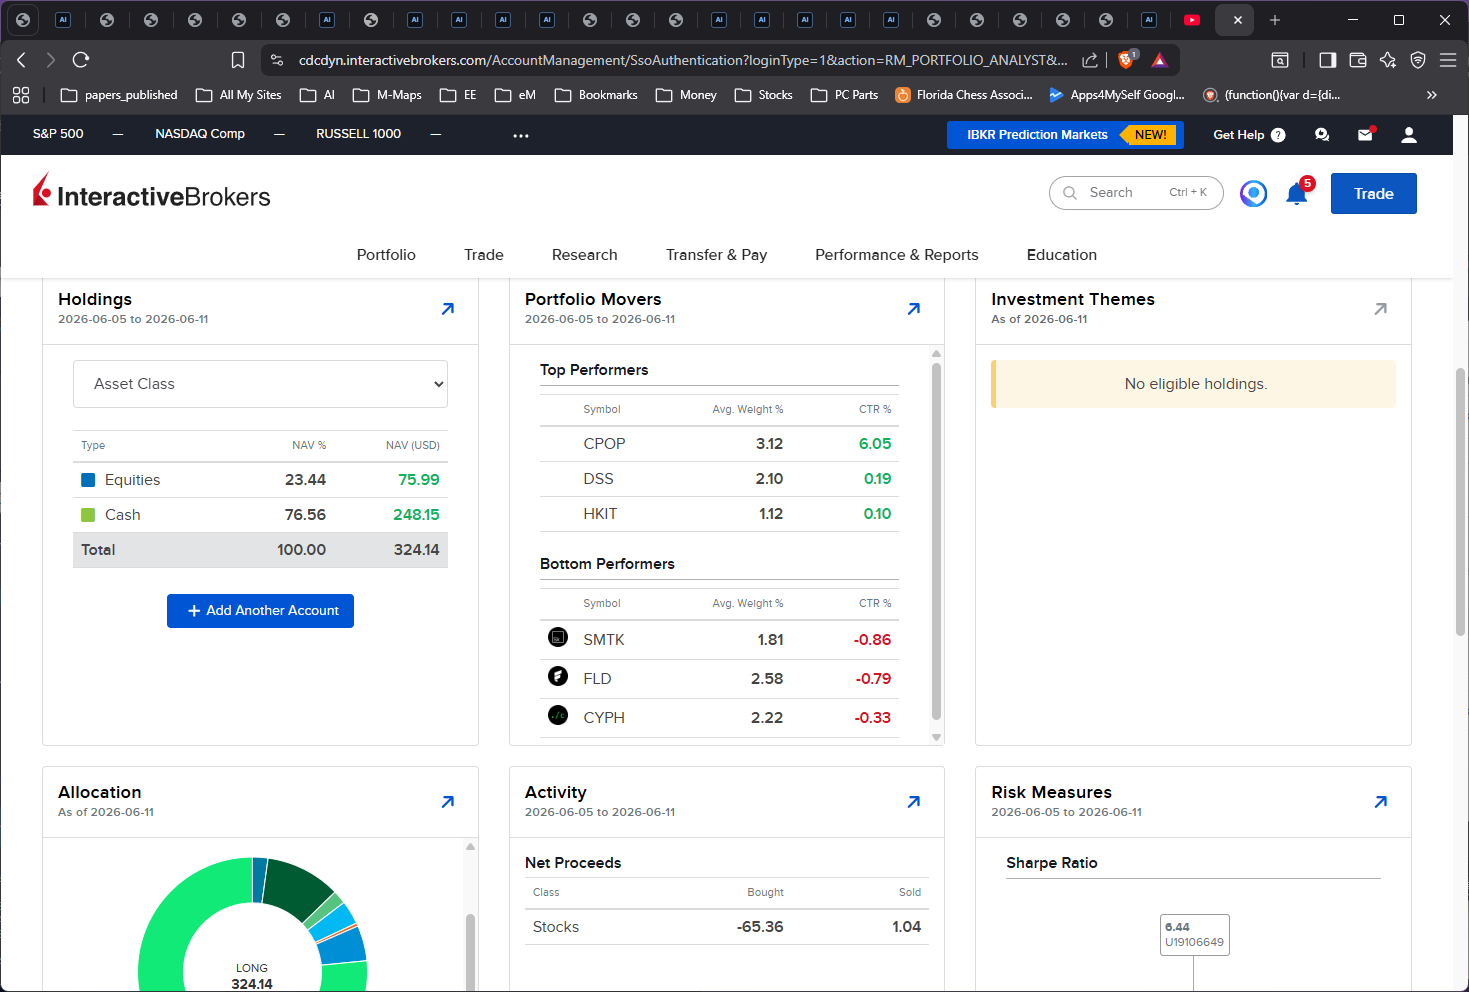Open the Brave VPN shield icon
This screenshot has height=992, width=1469.
(x=1418, y=60)
